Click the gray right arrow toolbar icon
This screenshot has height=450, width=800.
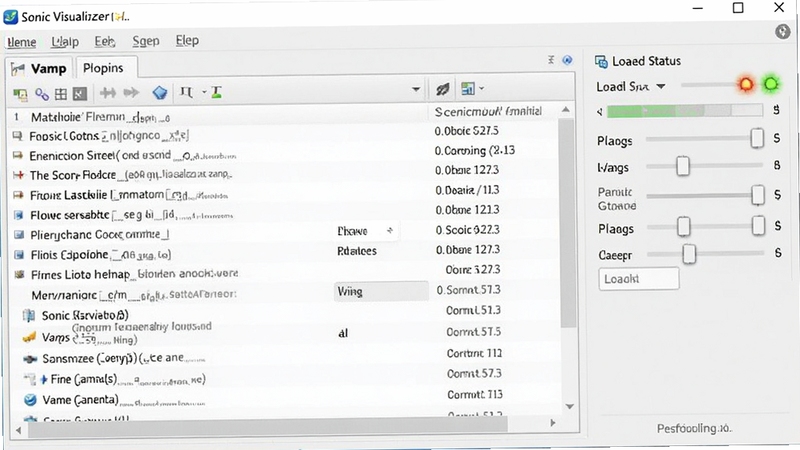pos(131,93)
